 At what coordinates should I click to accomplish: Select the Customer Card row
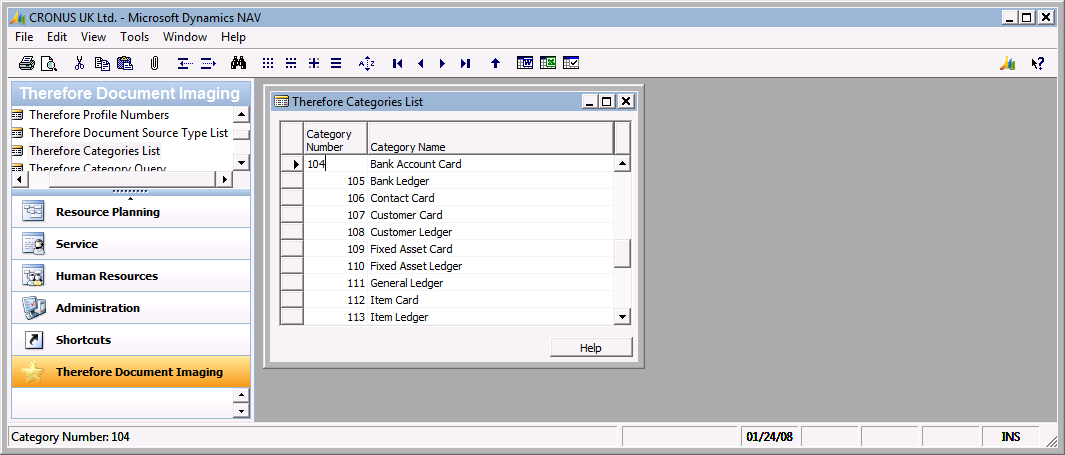tap(458, 215)
